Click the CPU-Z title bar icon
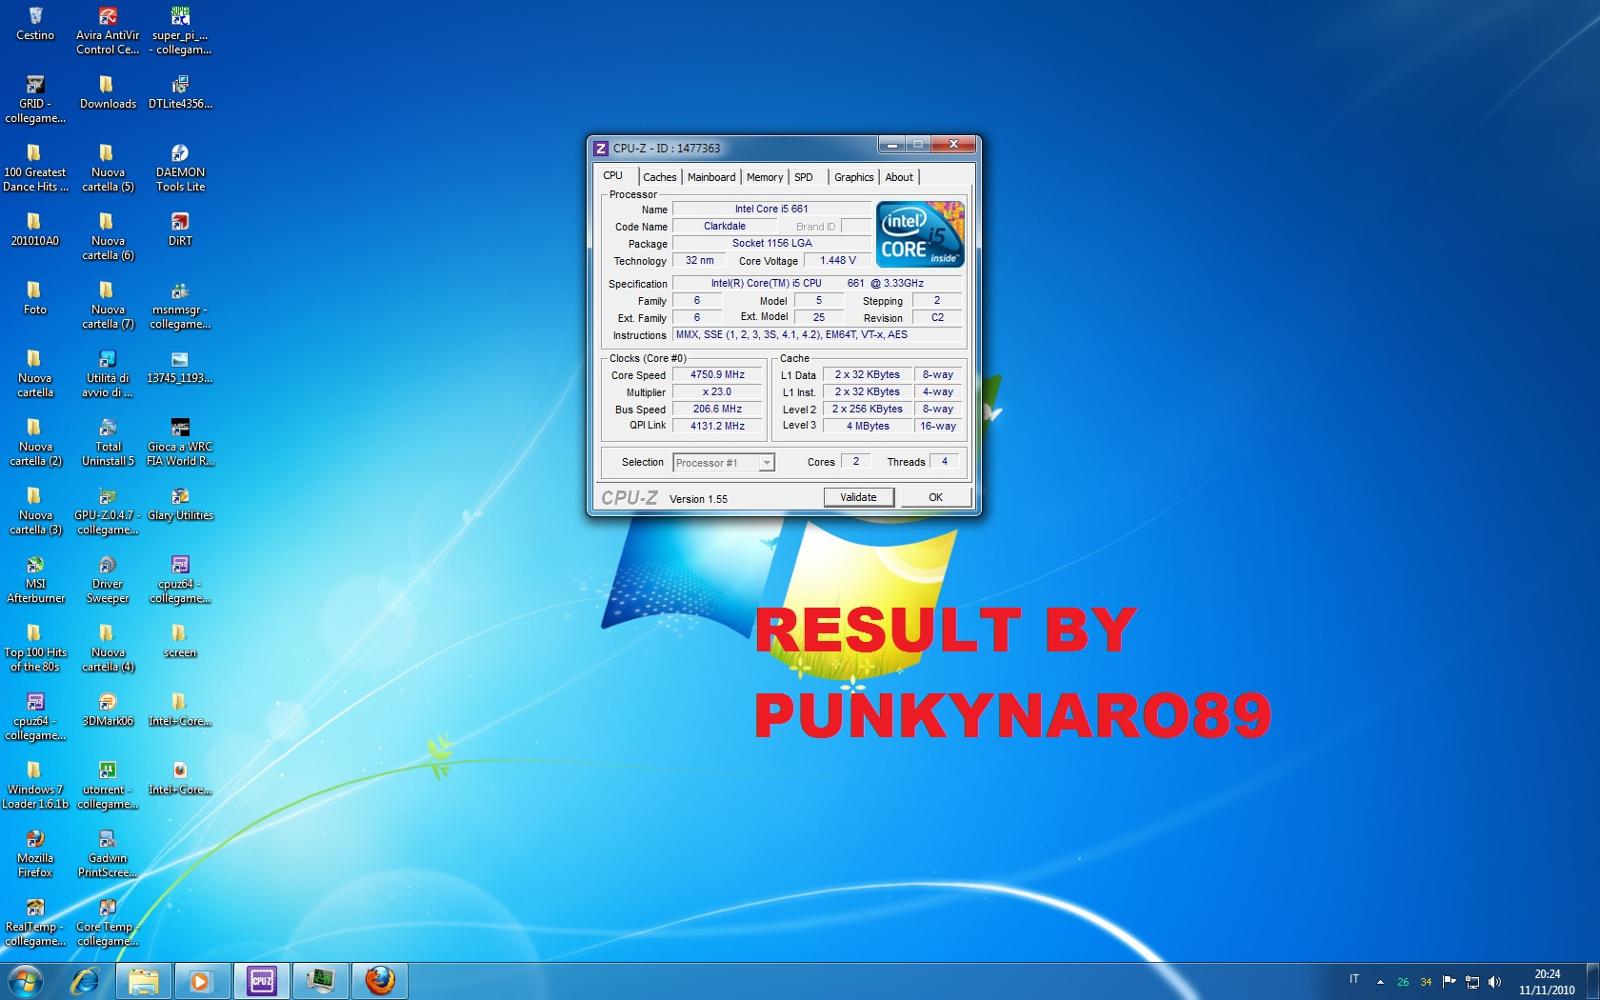 [x=601, y=148]
